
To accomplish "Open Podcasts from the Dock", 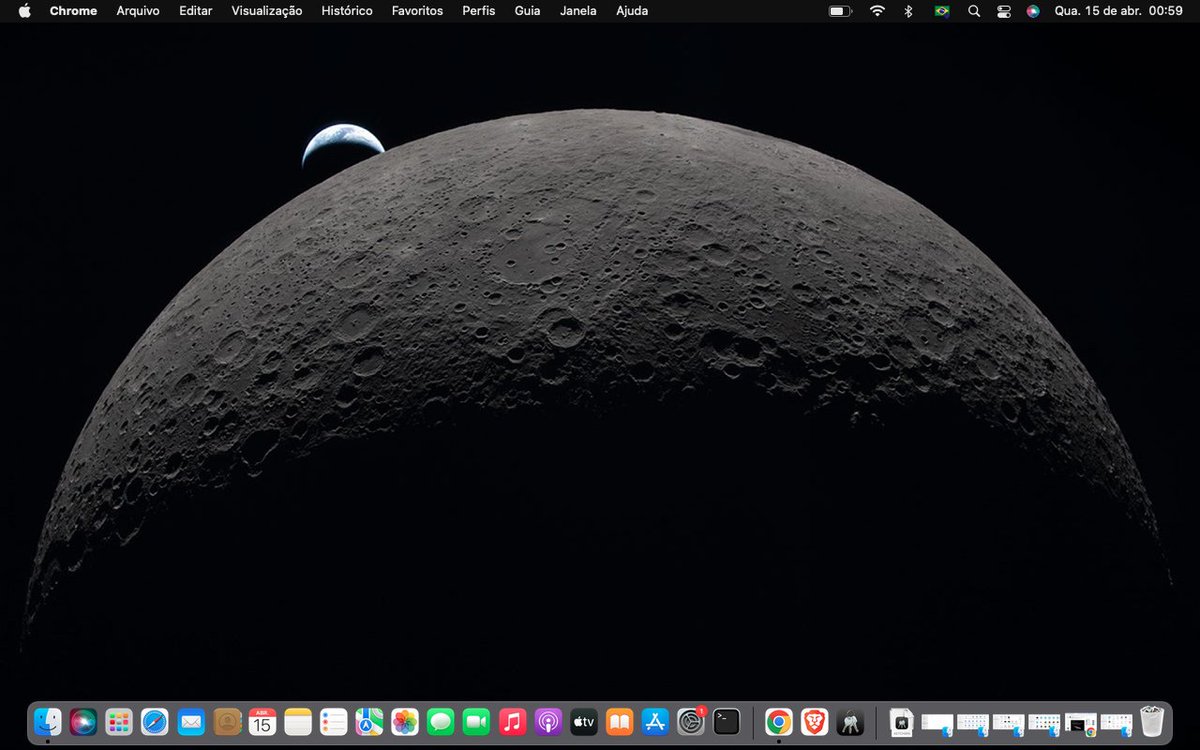I will click(548, 721).
